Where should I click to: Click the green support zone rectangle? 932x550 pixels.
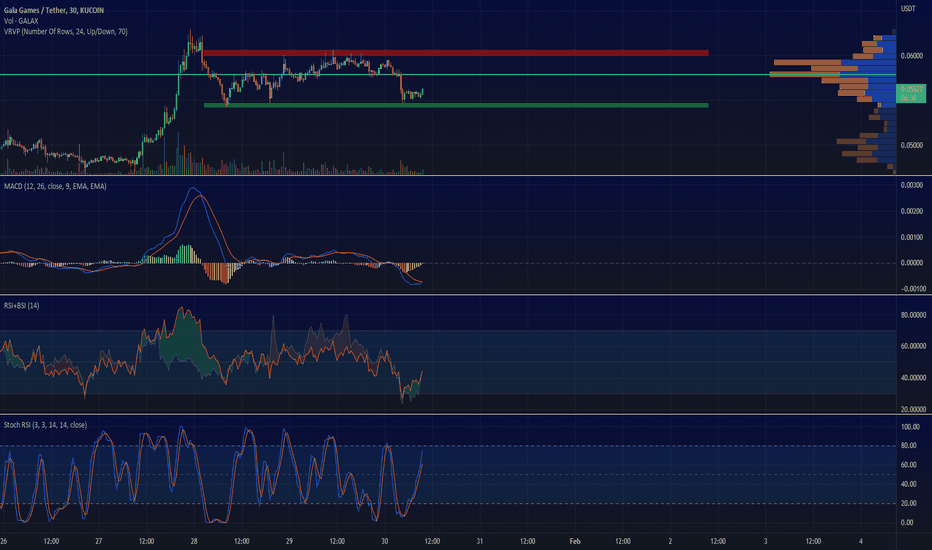(x=456, y=105)
